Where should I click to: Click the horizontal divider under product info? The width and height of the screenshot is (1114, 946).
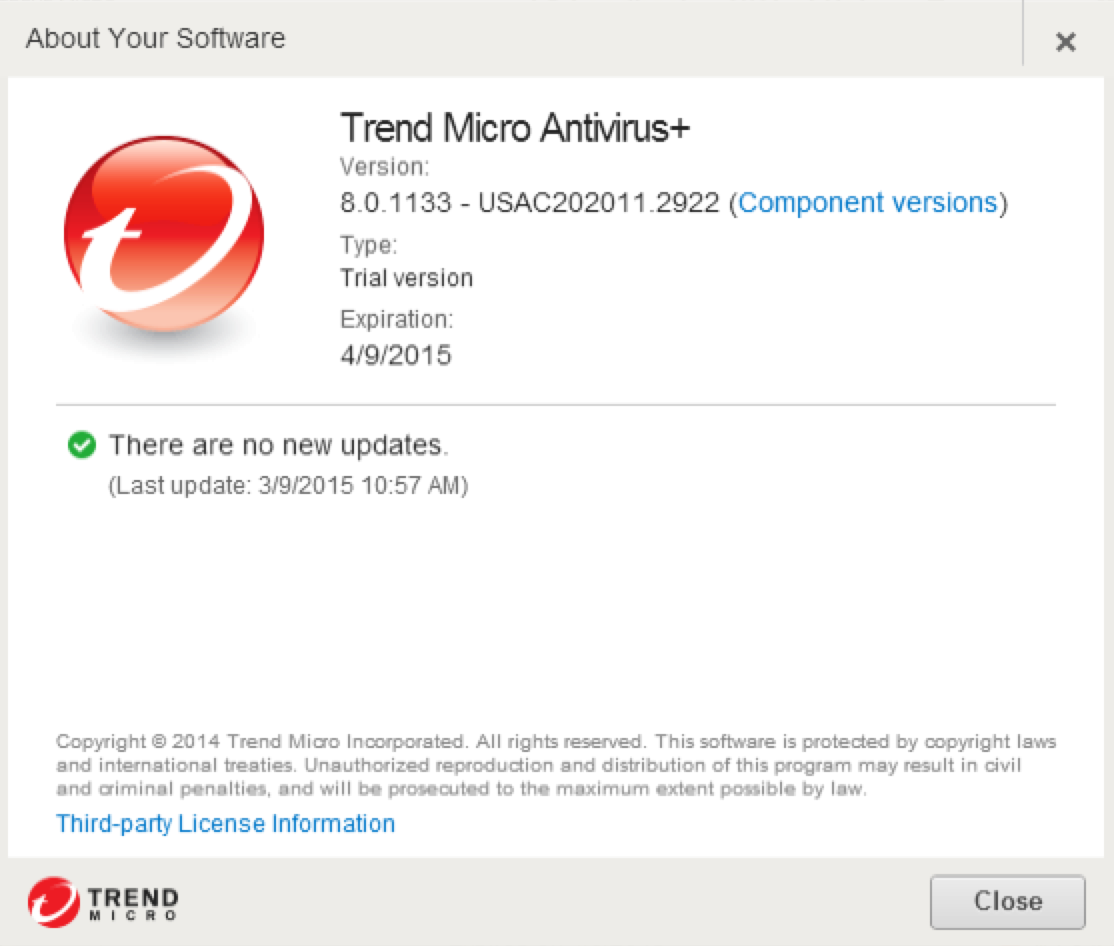pyautogui.click(x=555, y=405)
